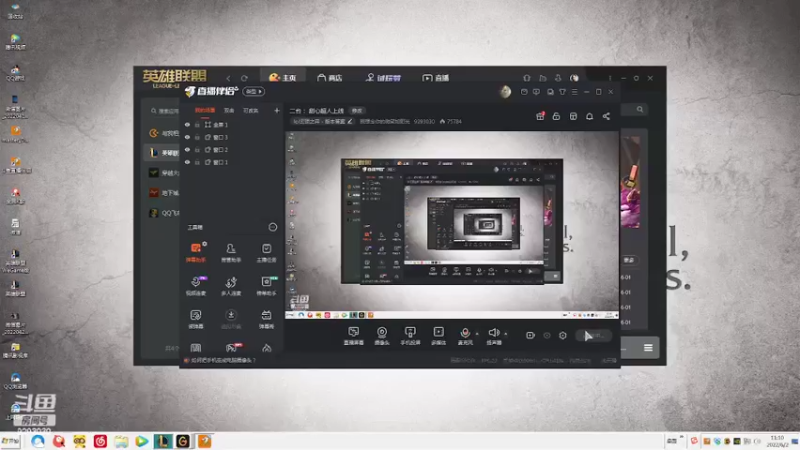Switch to the third scene tab
Screen dimensions: 800x450
point(251,110)
